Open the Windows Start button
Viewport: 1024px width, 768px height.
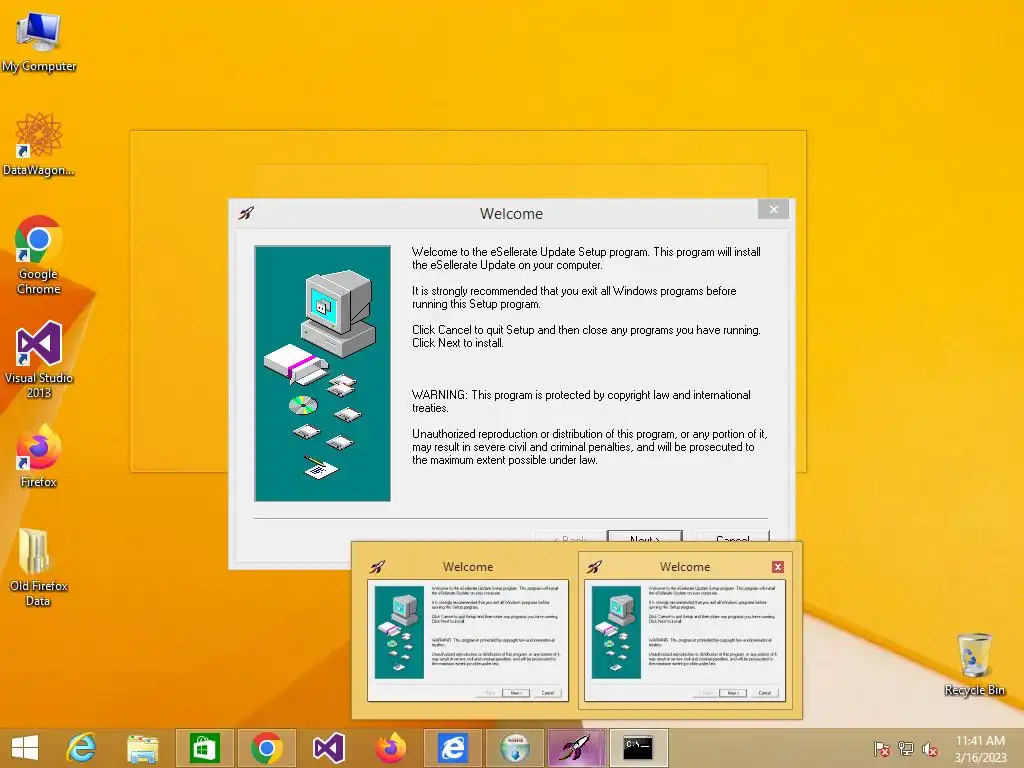pos(25,748)
